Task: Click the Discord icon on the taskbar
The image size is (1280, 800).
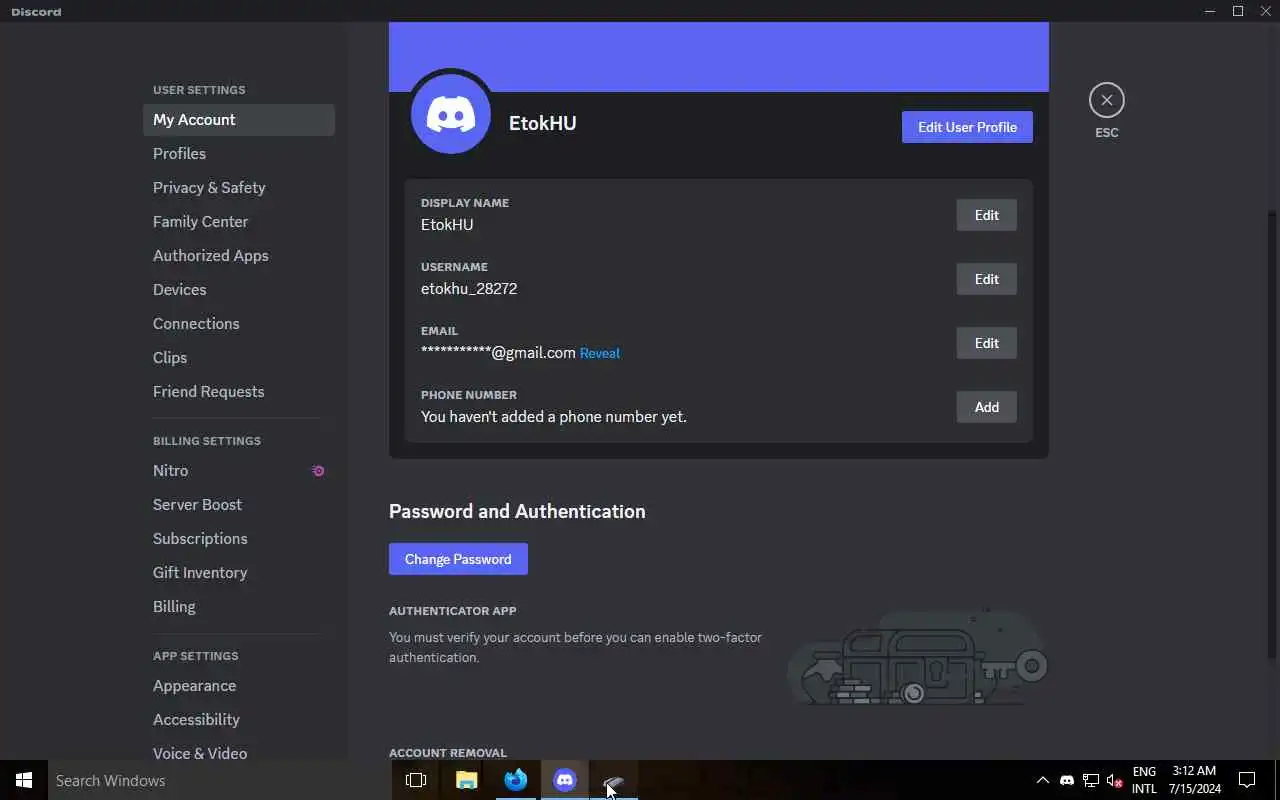Action: tap(565, 780)
